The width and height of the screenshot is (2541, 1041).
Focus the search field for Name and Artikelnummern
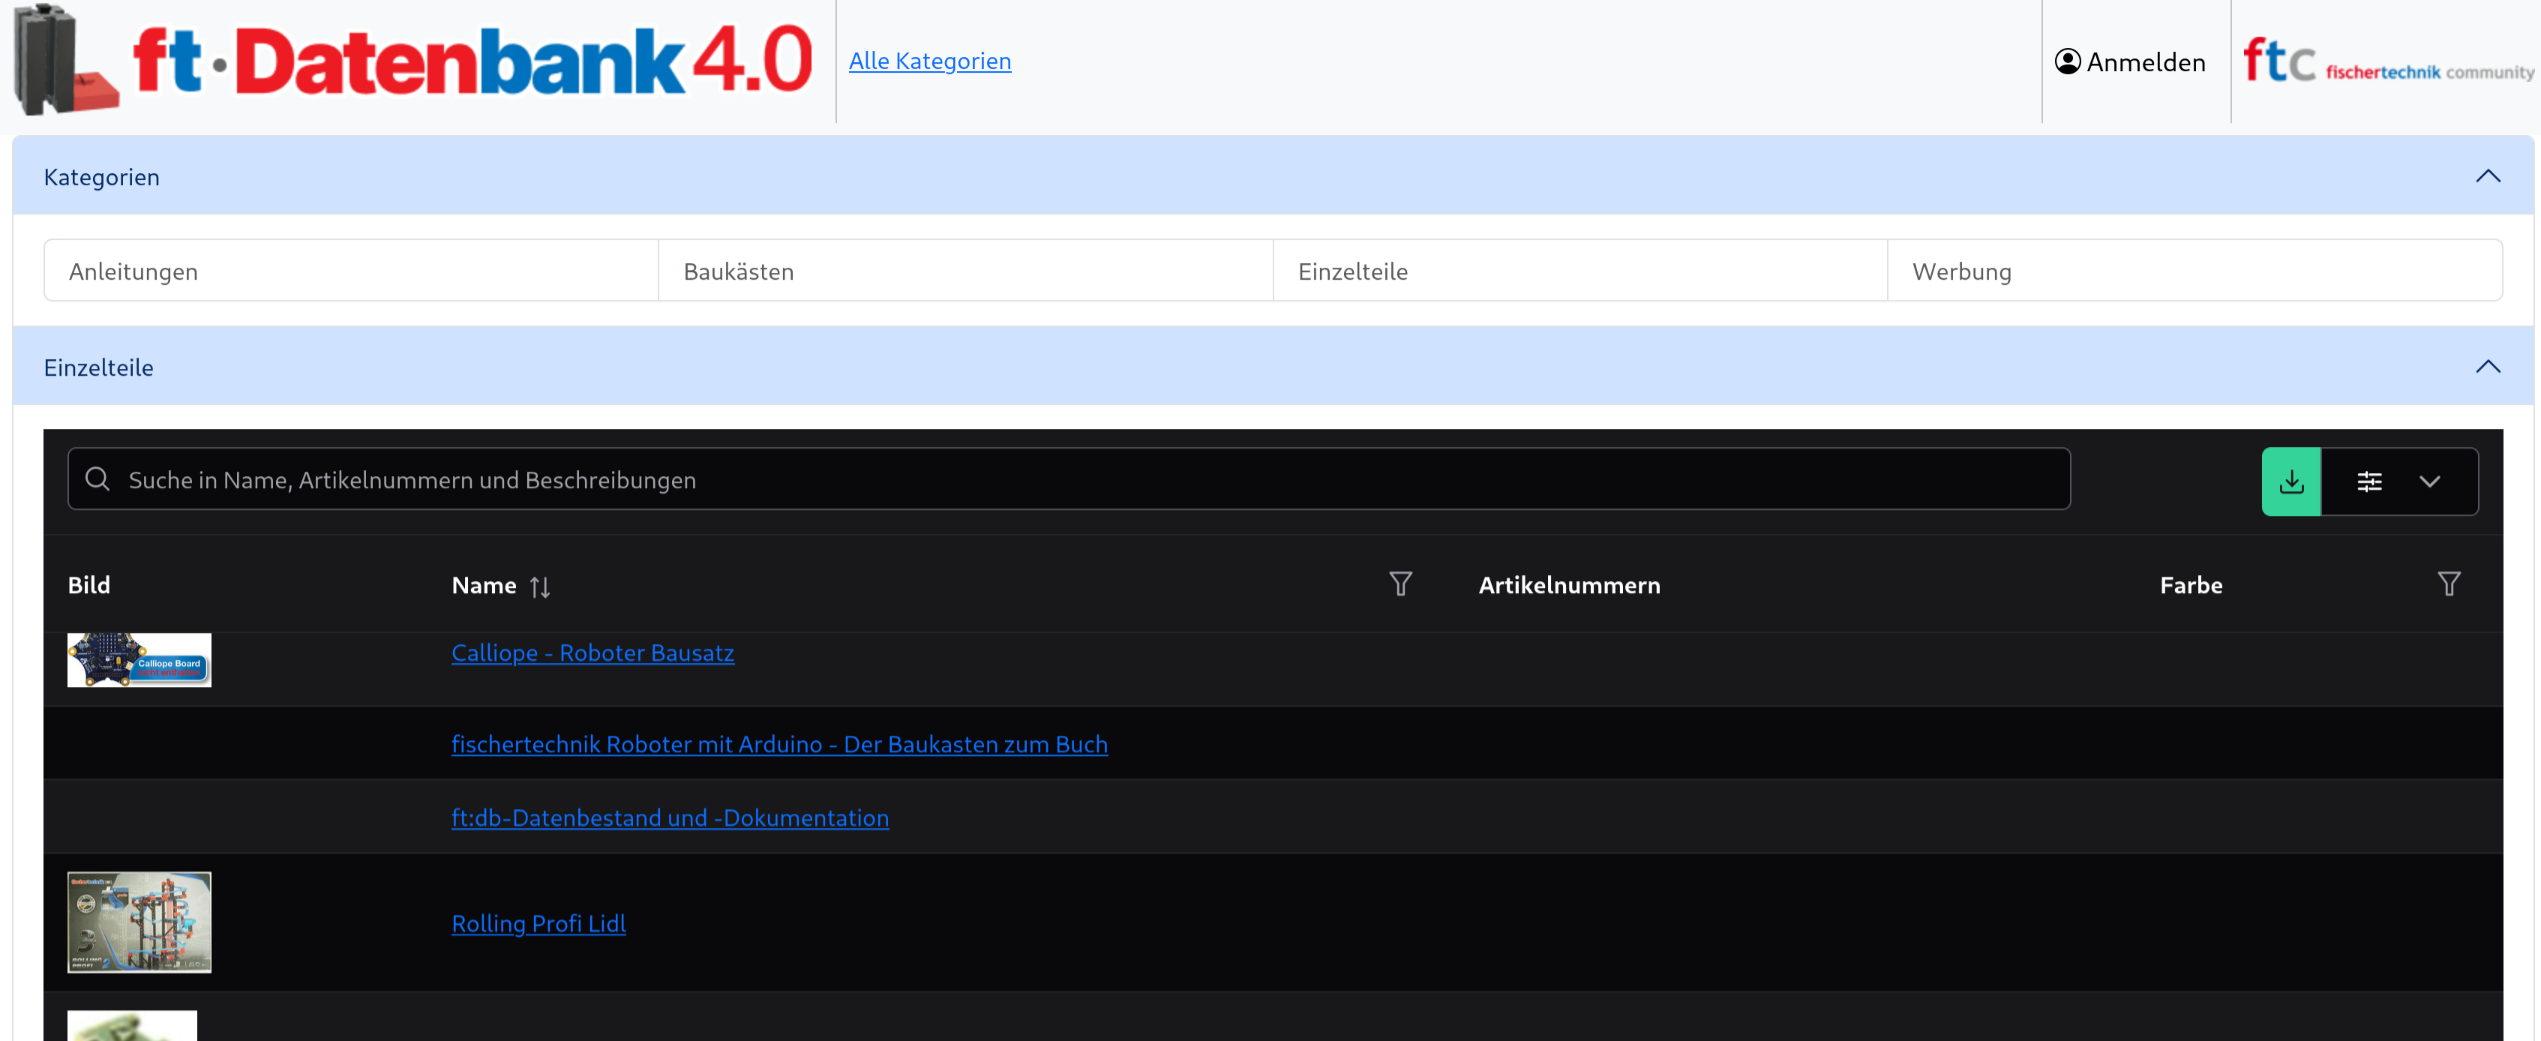[x=1069, y=479]
